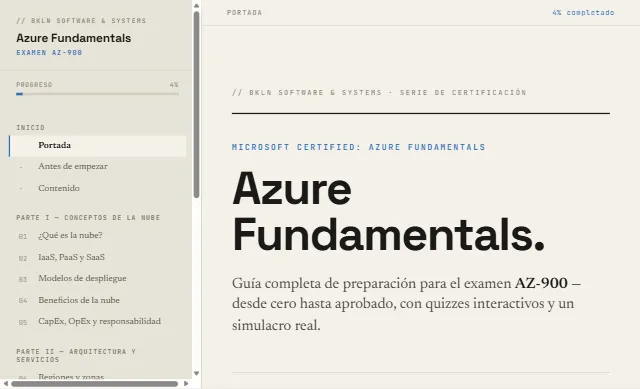
Task: Open the Portada sidebar item
Action: coord(97,146)
